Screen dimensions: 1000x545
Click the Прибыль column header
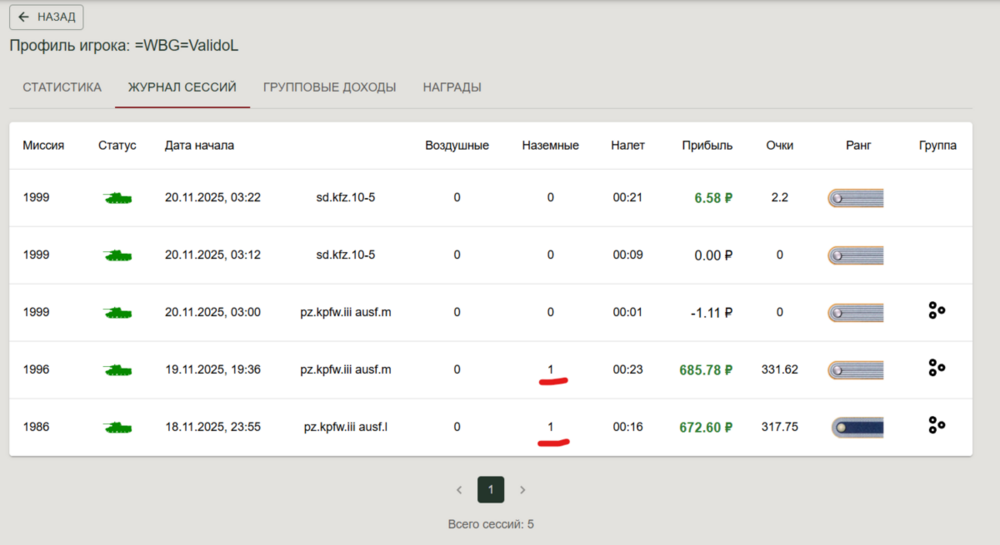707,145
